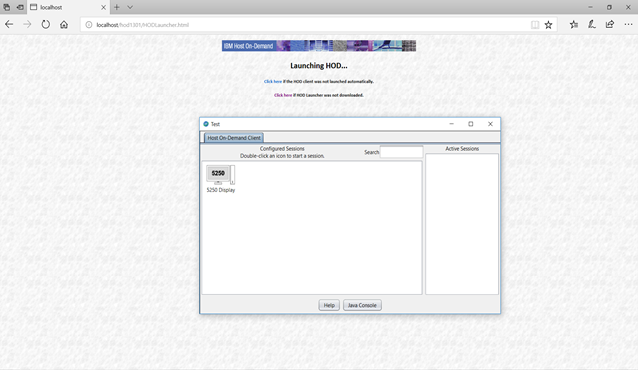Show tab previews chevron

pyautogui.click(x=130, y=7)
